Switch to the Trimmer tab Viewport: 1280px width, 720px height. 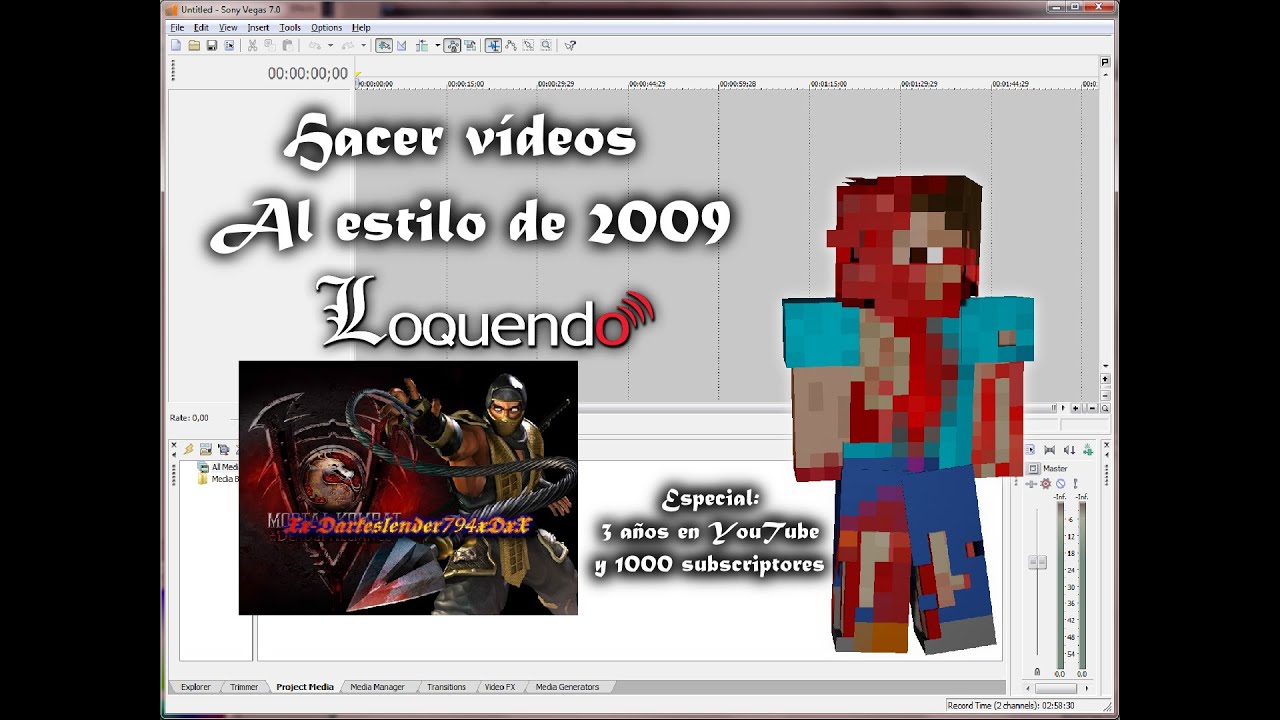pyautogui.click(x=244, y=687)
